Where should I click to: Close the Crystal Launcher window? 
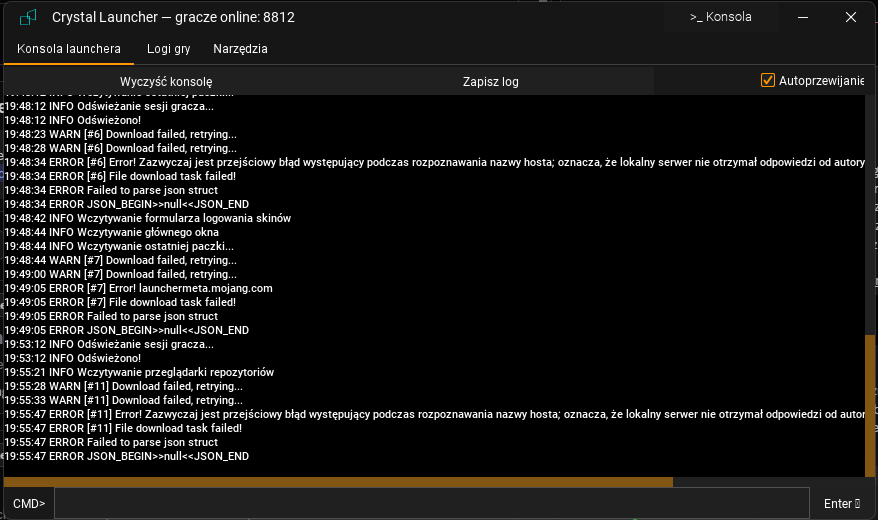tap(850, 17)
